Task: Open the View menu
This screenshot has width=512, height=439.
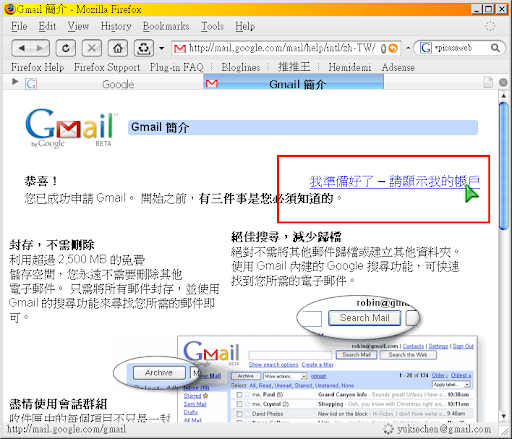Action: (78, 26)
